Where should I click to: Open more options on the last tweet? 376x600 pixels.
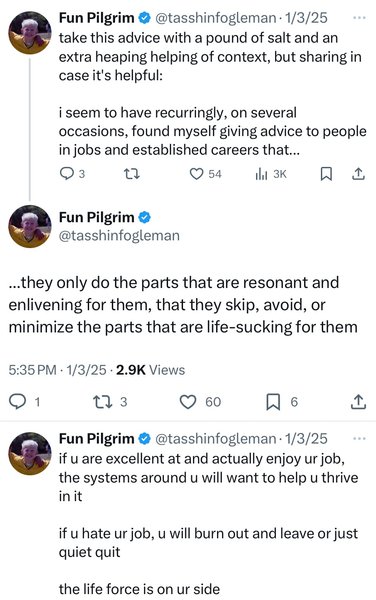click(359, 439)
